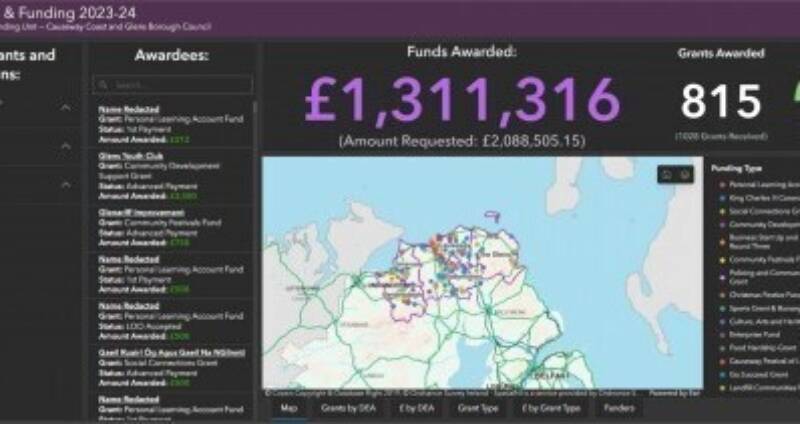Click the King Charles III legend marker
Viewport: 800px width, 424px height.
click(x=720, y=198)
